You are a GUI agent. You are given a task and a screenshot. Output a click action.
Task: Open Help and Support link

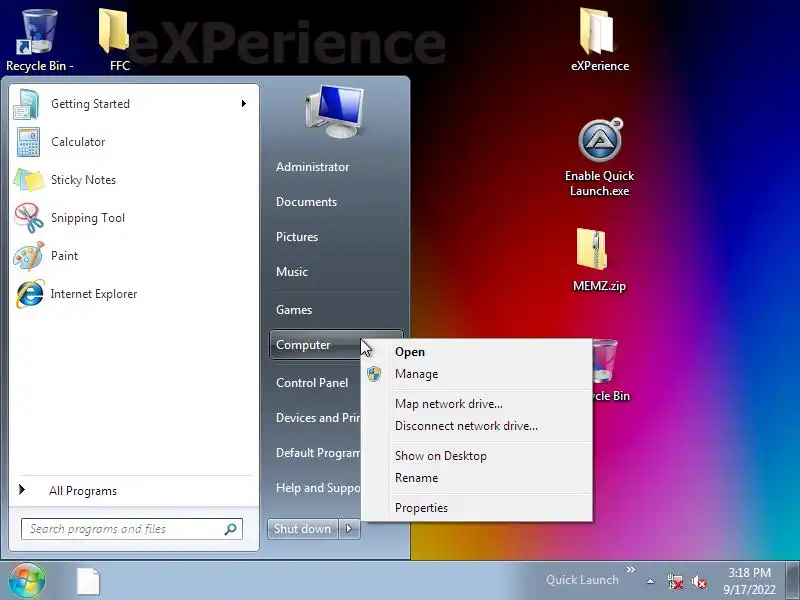[x=318, y=488]
